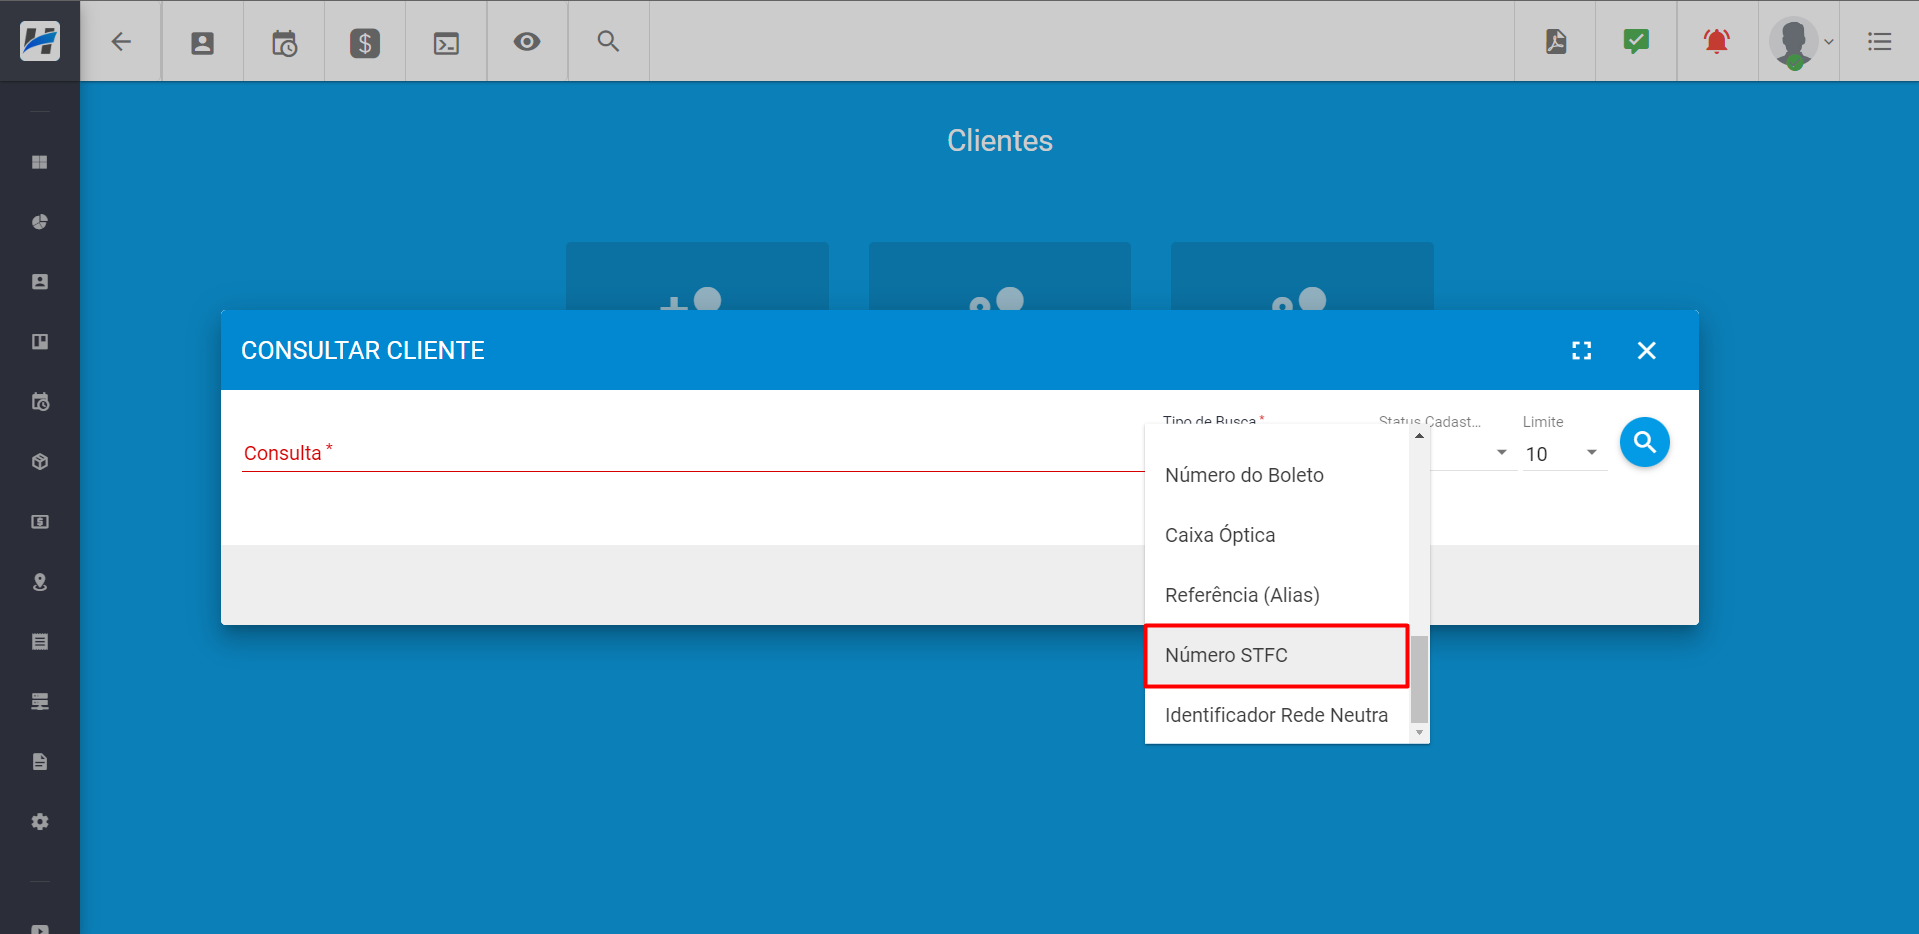The image size is (1919, 934).
Task: Open the PDF document icon
Action: [1555, 42]
